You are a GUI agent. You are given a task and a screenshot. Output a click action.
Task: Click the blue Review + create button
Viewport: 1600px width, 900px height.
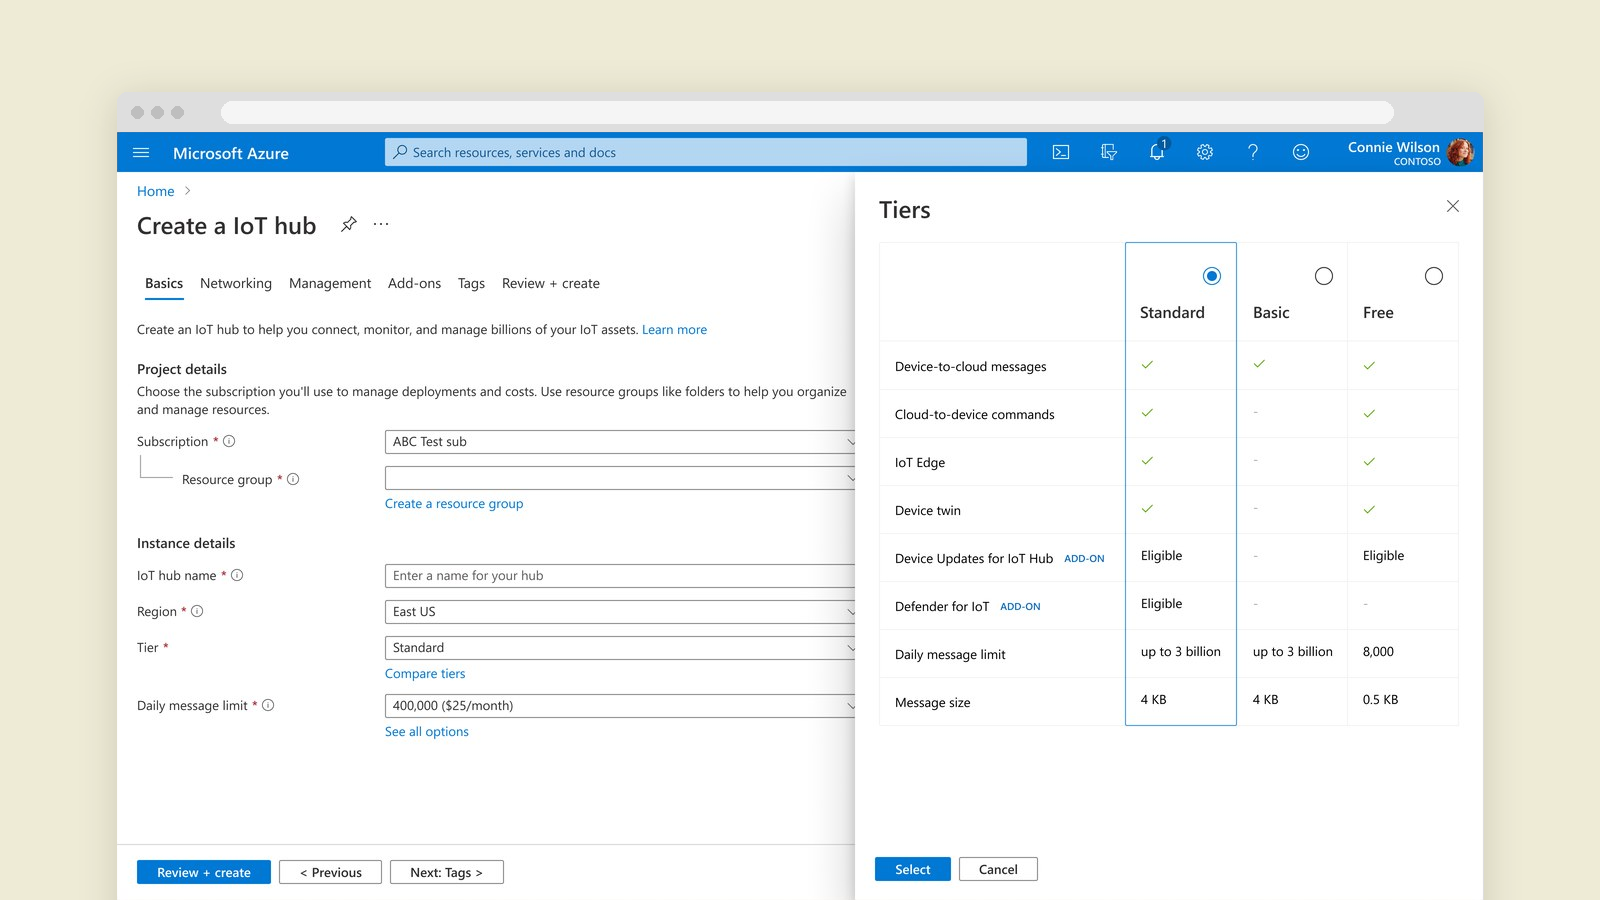[204, 872]
